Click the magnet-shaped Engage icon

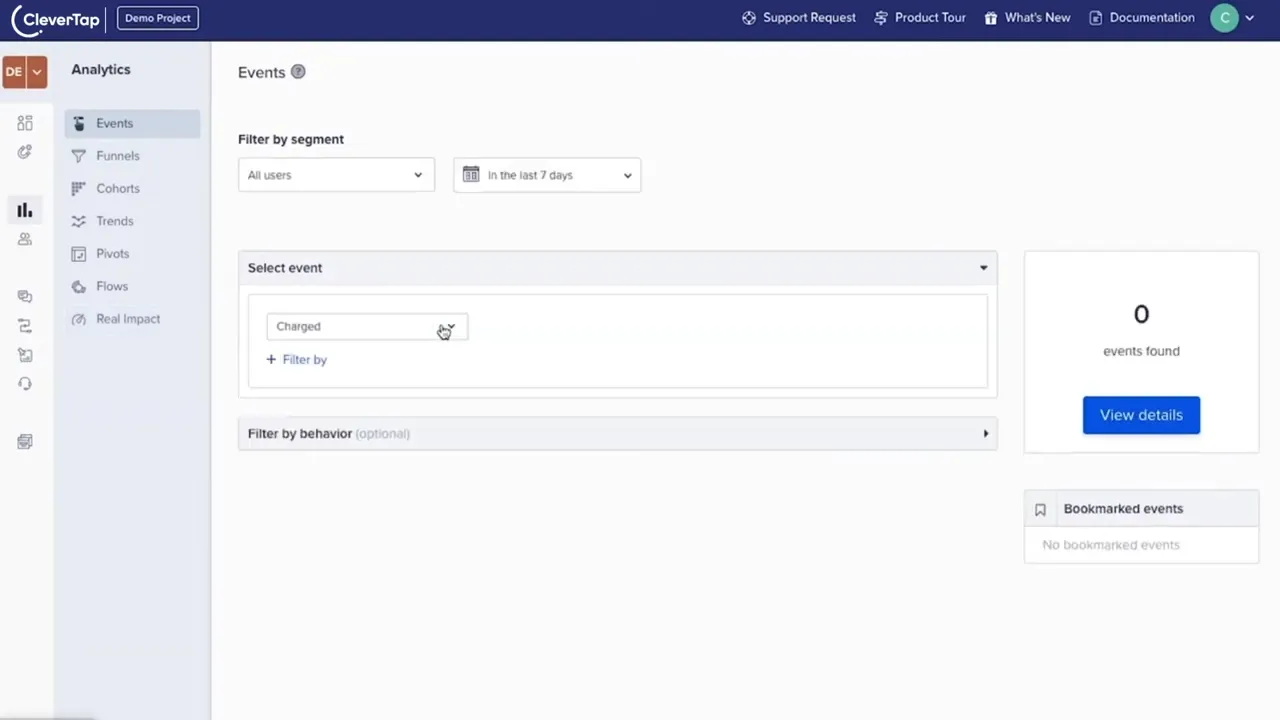click(x=24, y=151)
